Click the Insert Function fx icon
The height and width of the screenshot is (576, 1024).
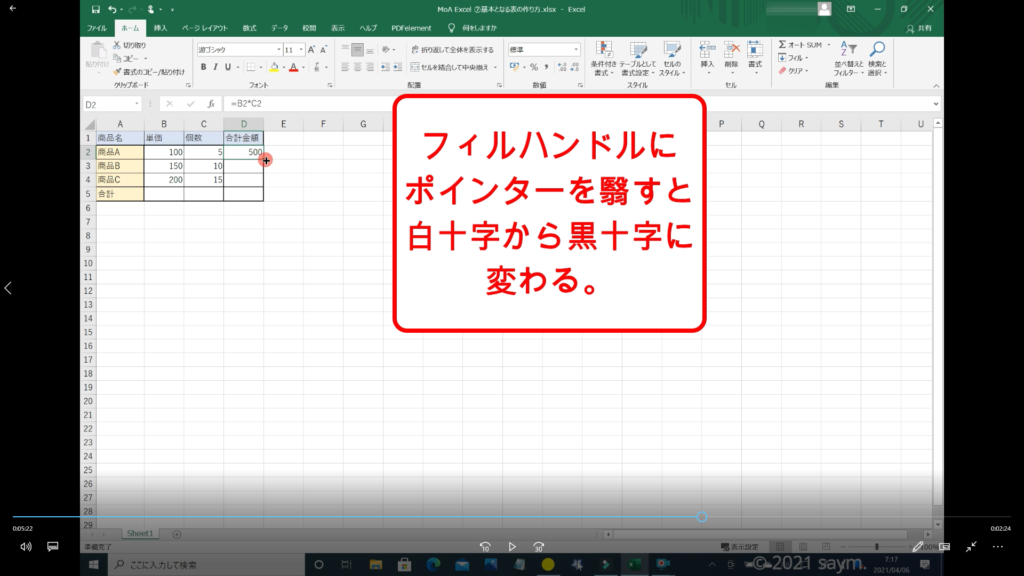pos(210,104)
